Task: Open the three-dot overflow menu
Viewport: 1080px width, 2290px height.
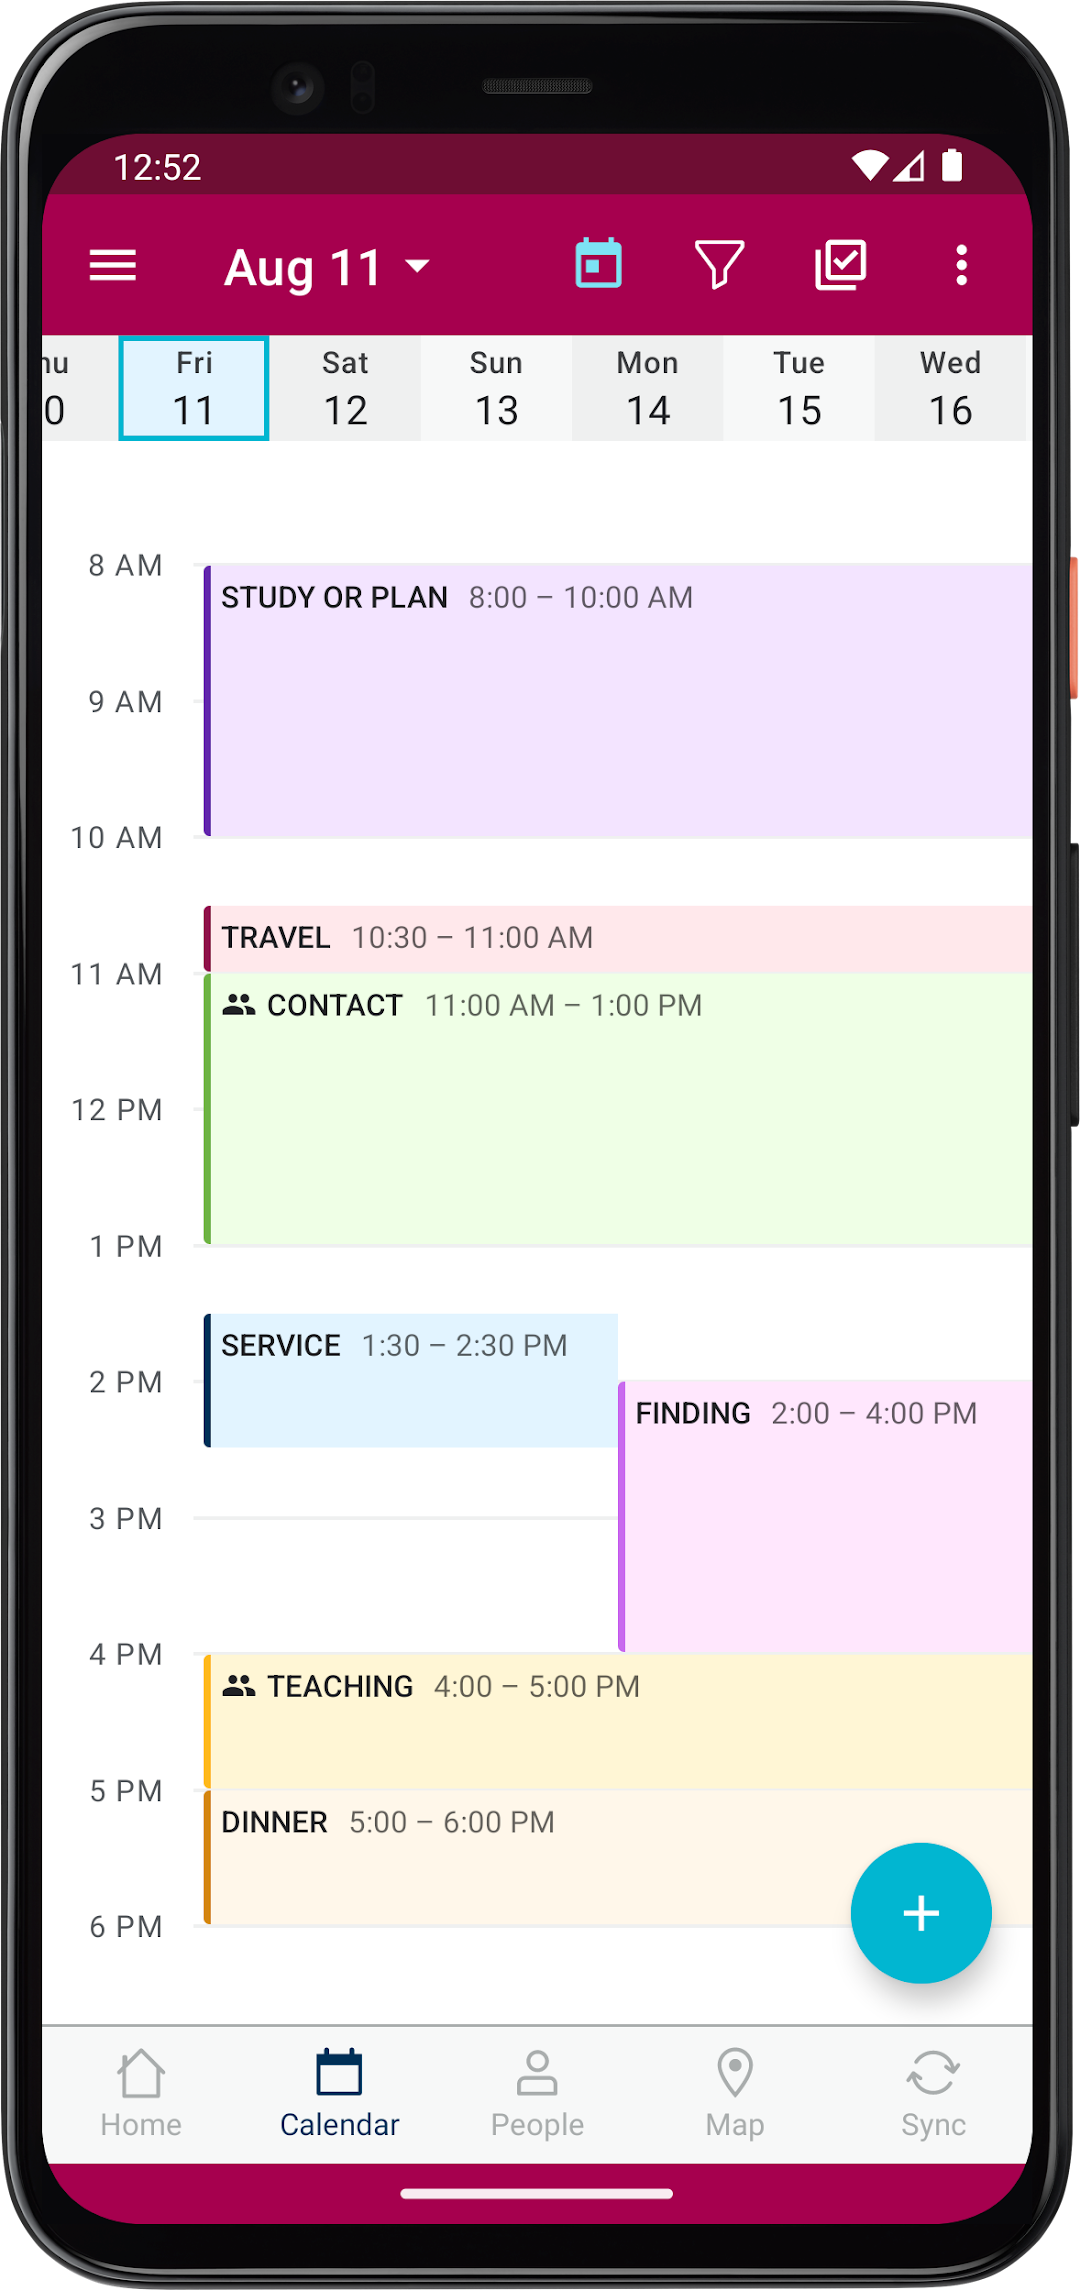Action: tap(961, 265)
